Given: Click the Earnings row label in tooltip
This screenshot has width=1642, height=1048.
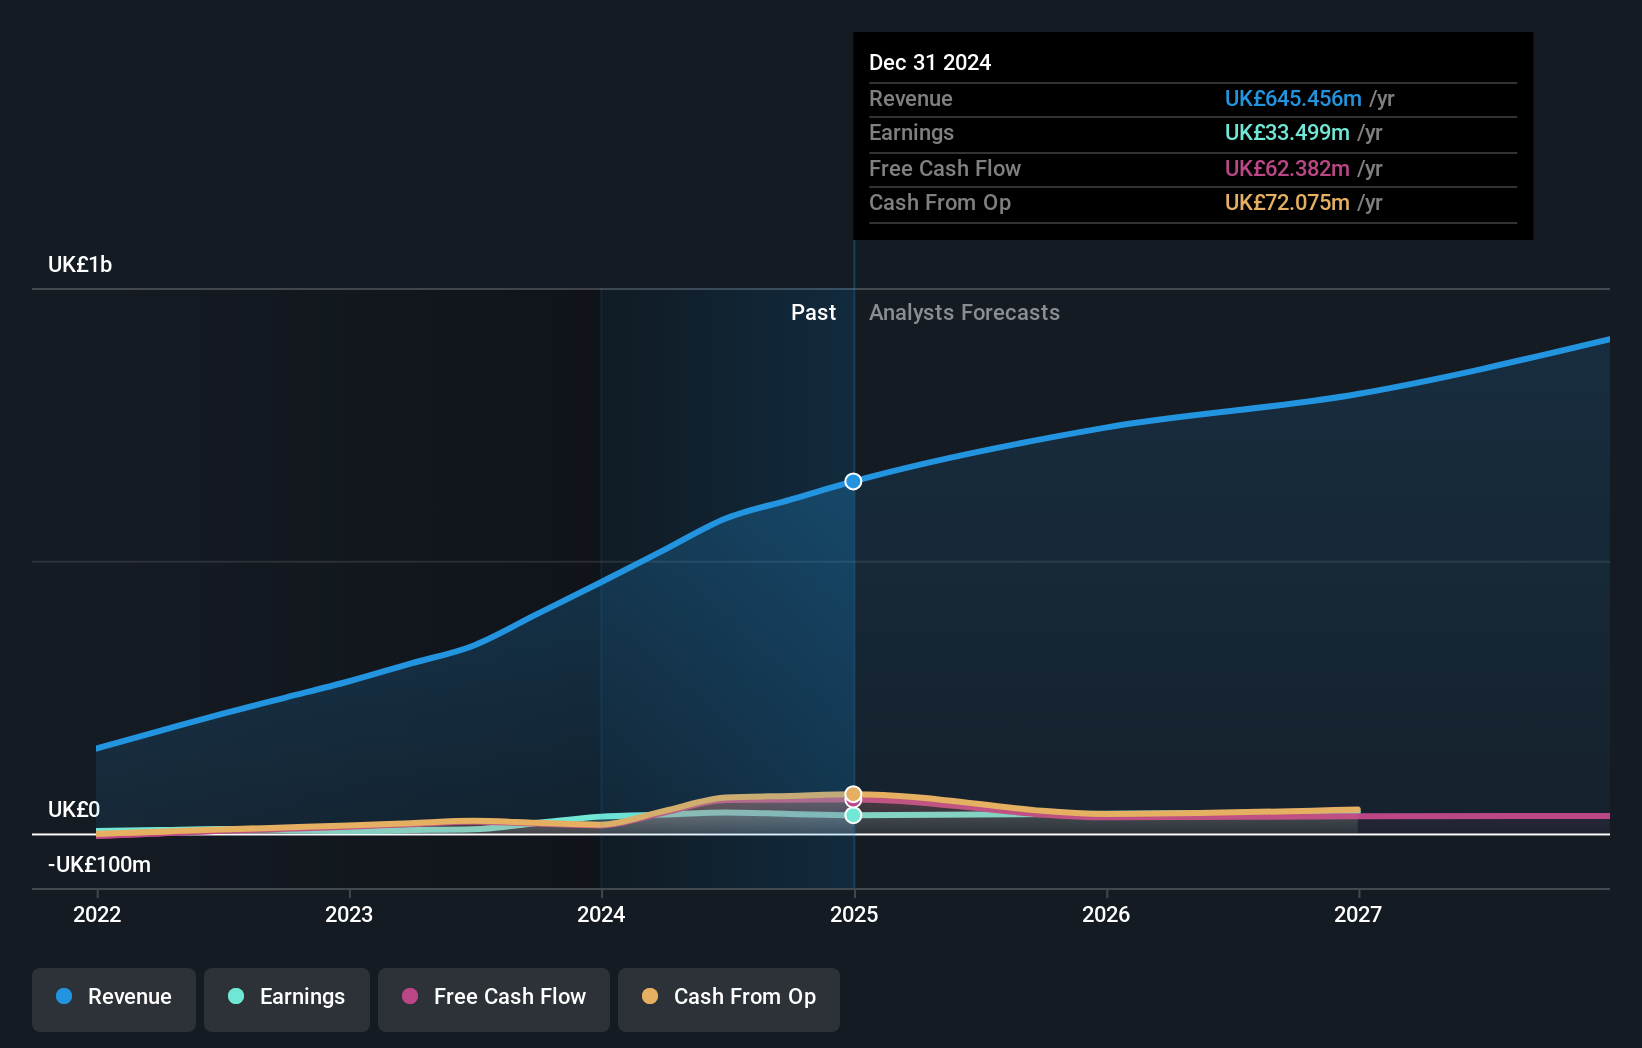Looking at the screenshot, I should point(911,132).
